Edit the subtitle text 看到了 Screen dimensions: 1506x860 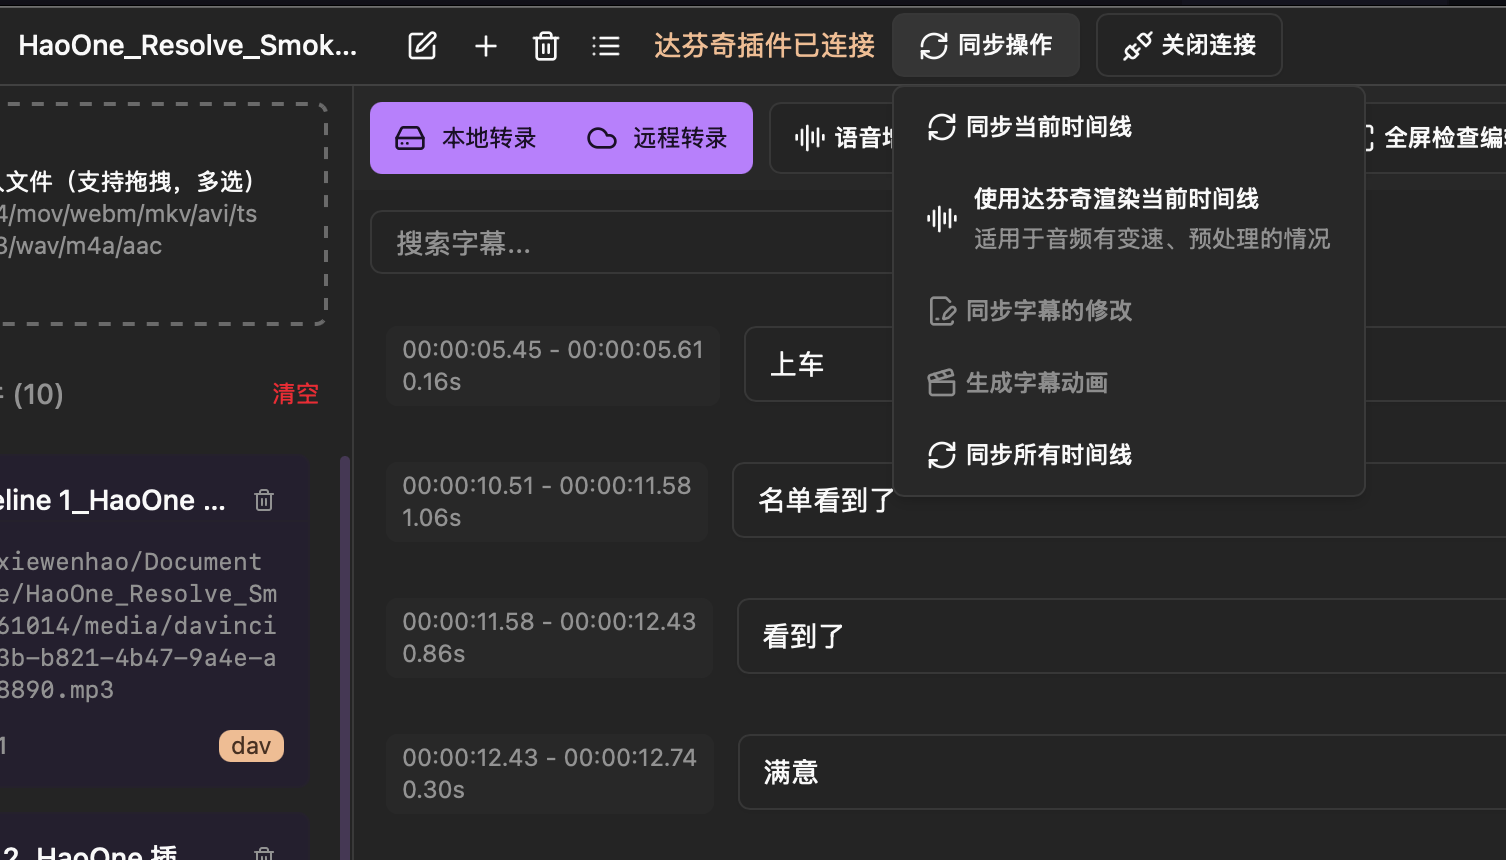[1121, 636]
